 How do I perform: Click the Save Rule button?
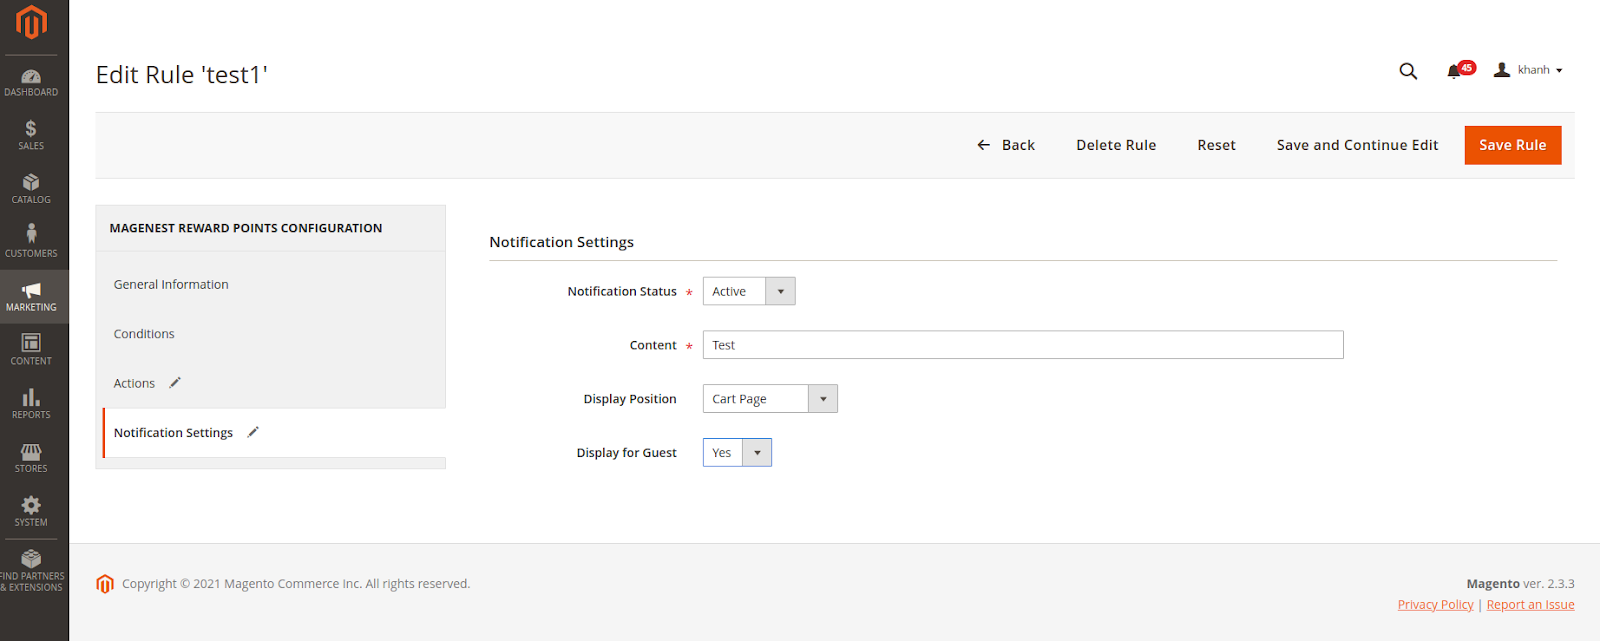point(1512,145)
